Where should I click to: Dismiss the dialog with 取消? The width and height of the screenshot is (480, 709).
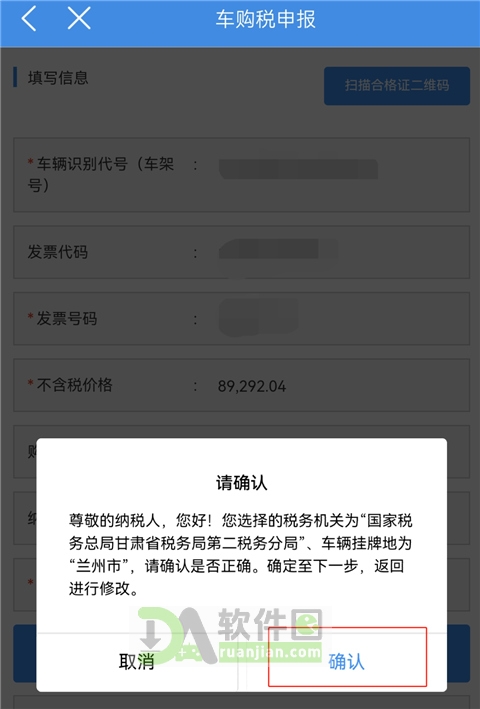point(136,662)
